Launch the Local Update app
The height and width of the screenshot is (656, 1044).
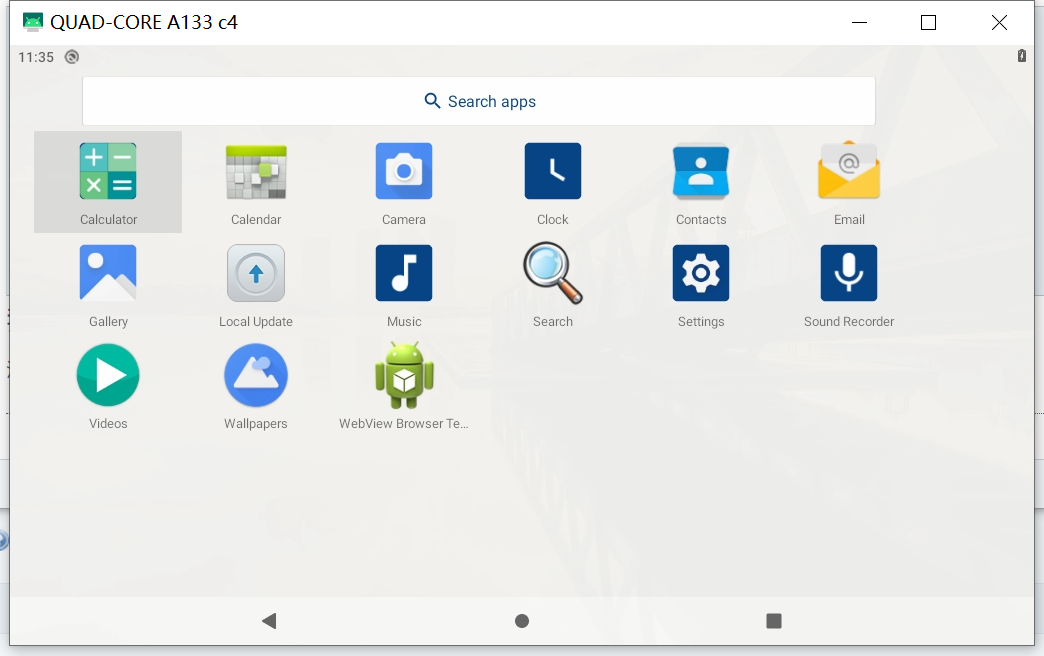pyautogui.click(x=256, y=273)
